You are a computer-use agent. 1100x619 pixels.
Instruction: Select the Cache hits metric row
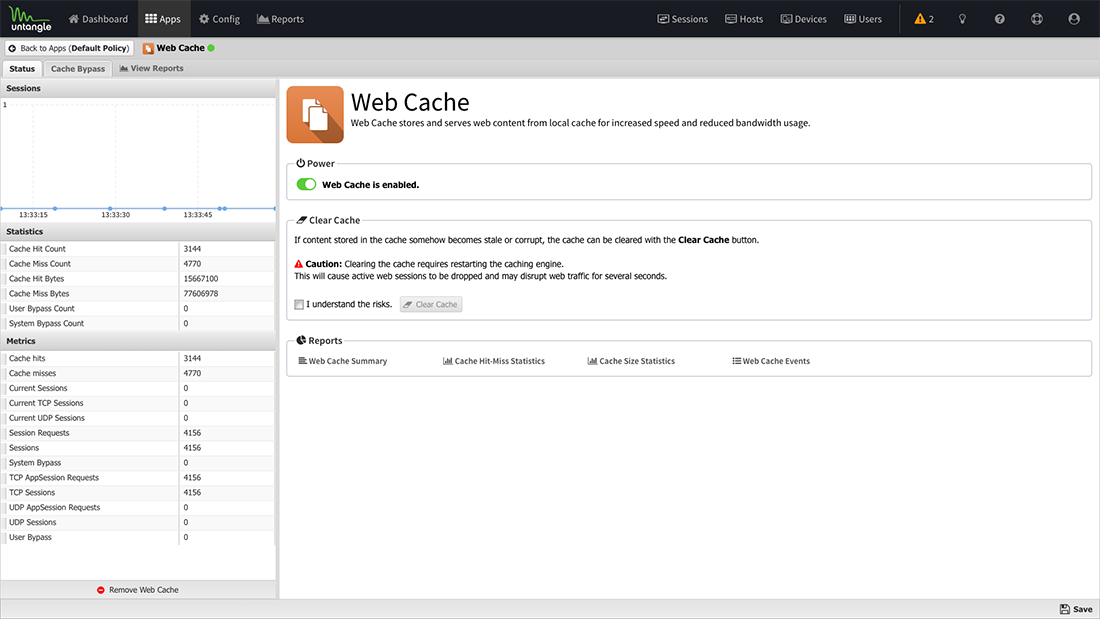pyautogui.click(x=138, y=359)
